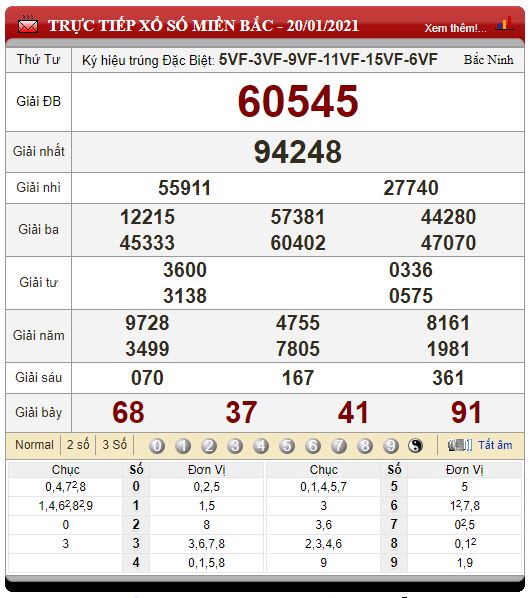Click the yin-yang symbol ball
530x598 pixels.
pyautogui.click(x=416, y=445)
